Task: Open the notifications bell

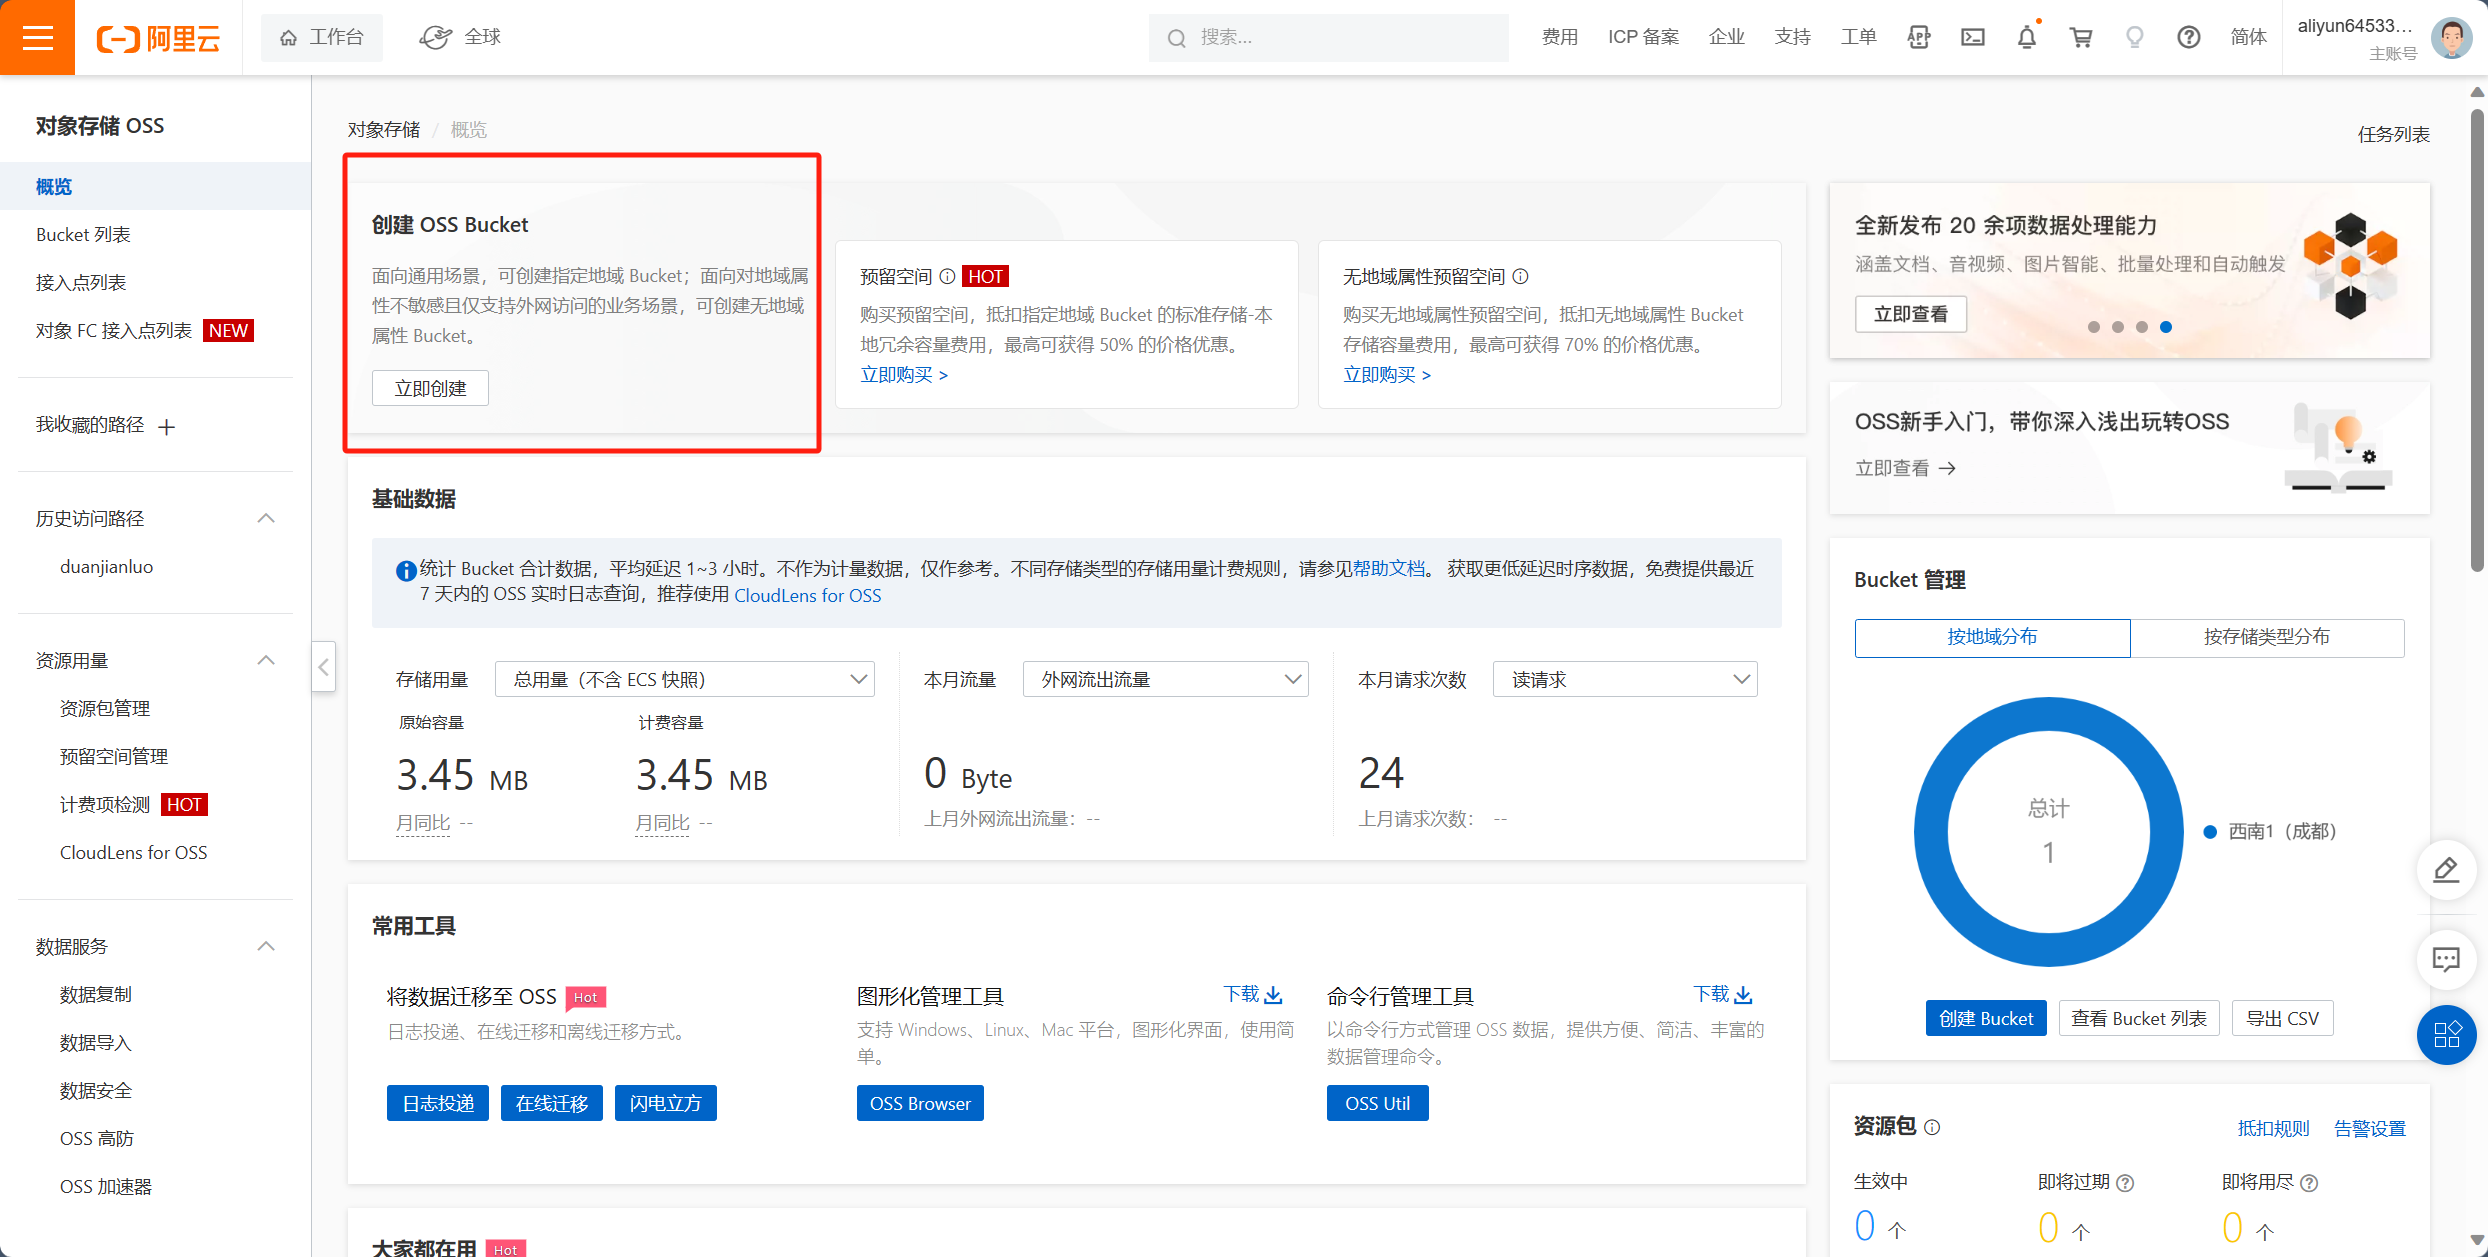Action: (x=2026, y=37)
